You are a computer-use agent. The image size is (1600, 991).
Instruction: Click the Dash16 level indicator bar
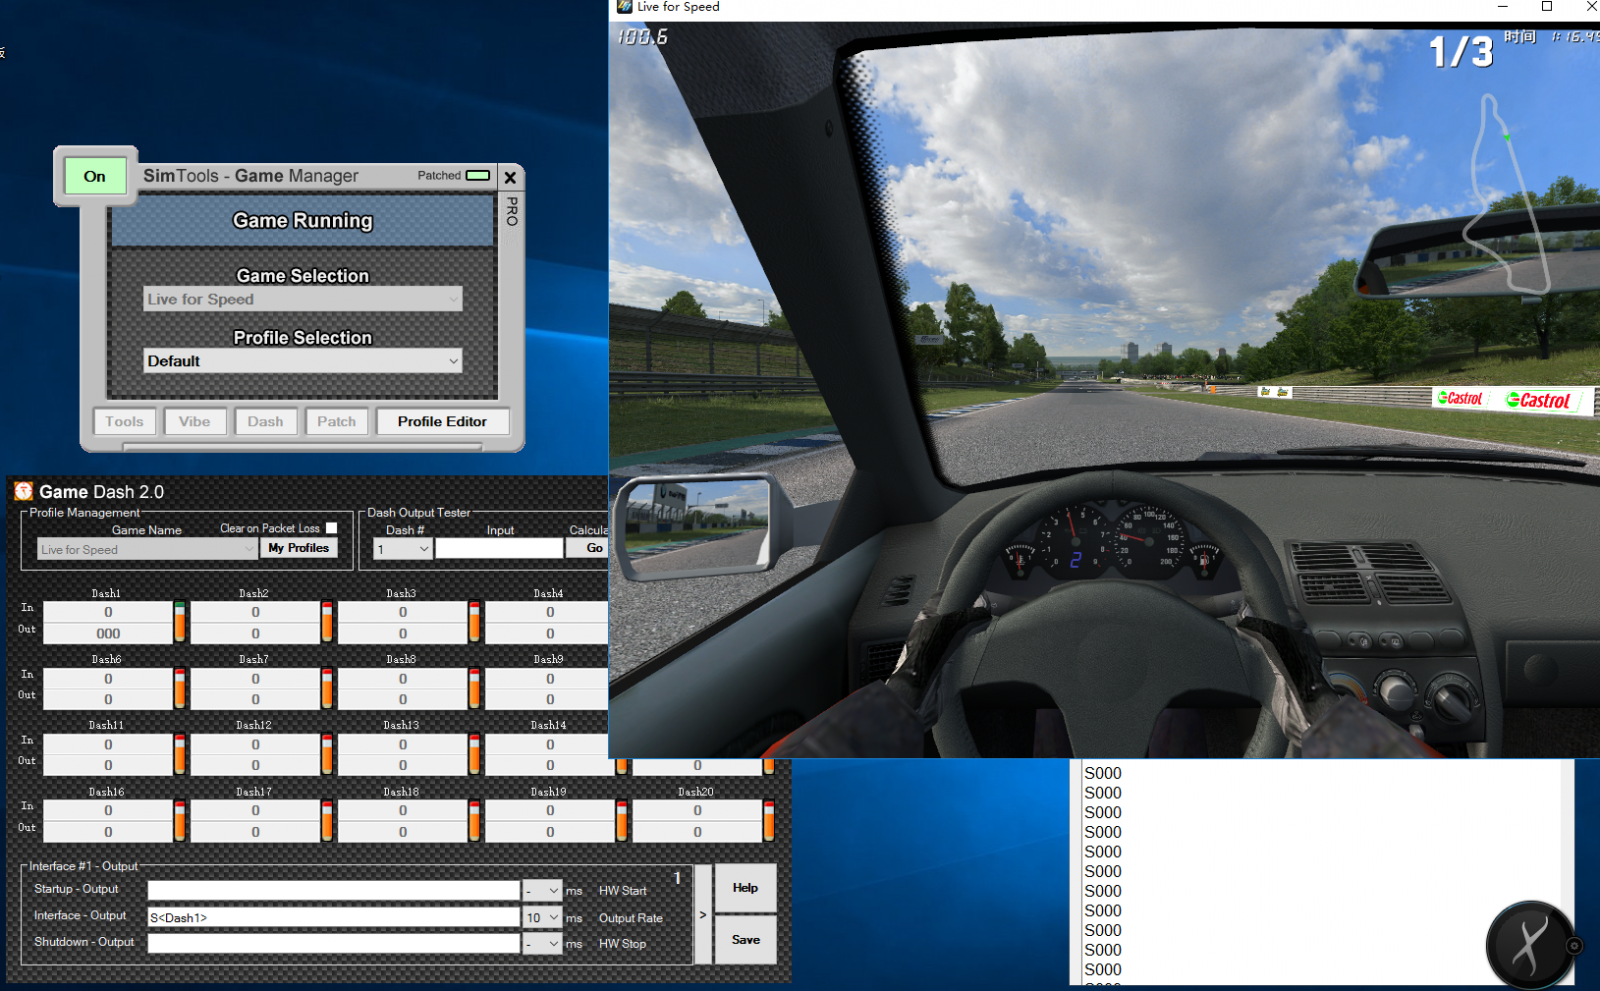180,820
